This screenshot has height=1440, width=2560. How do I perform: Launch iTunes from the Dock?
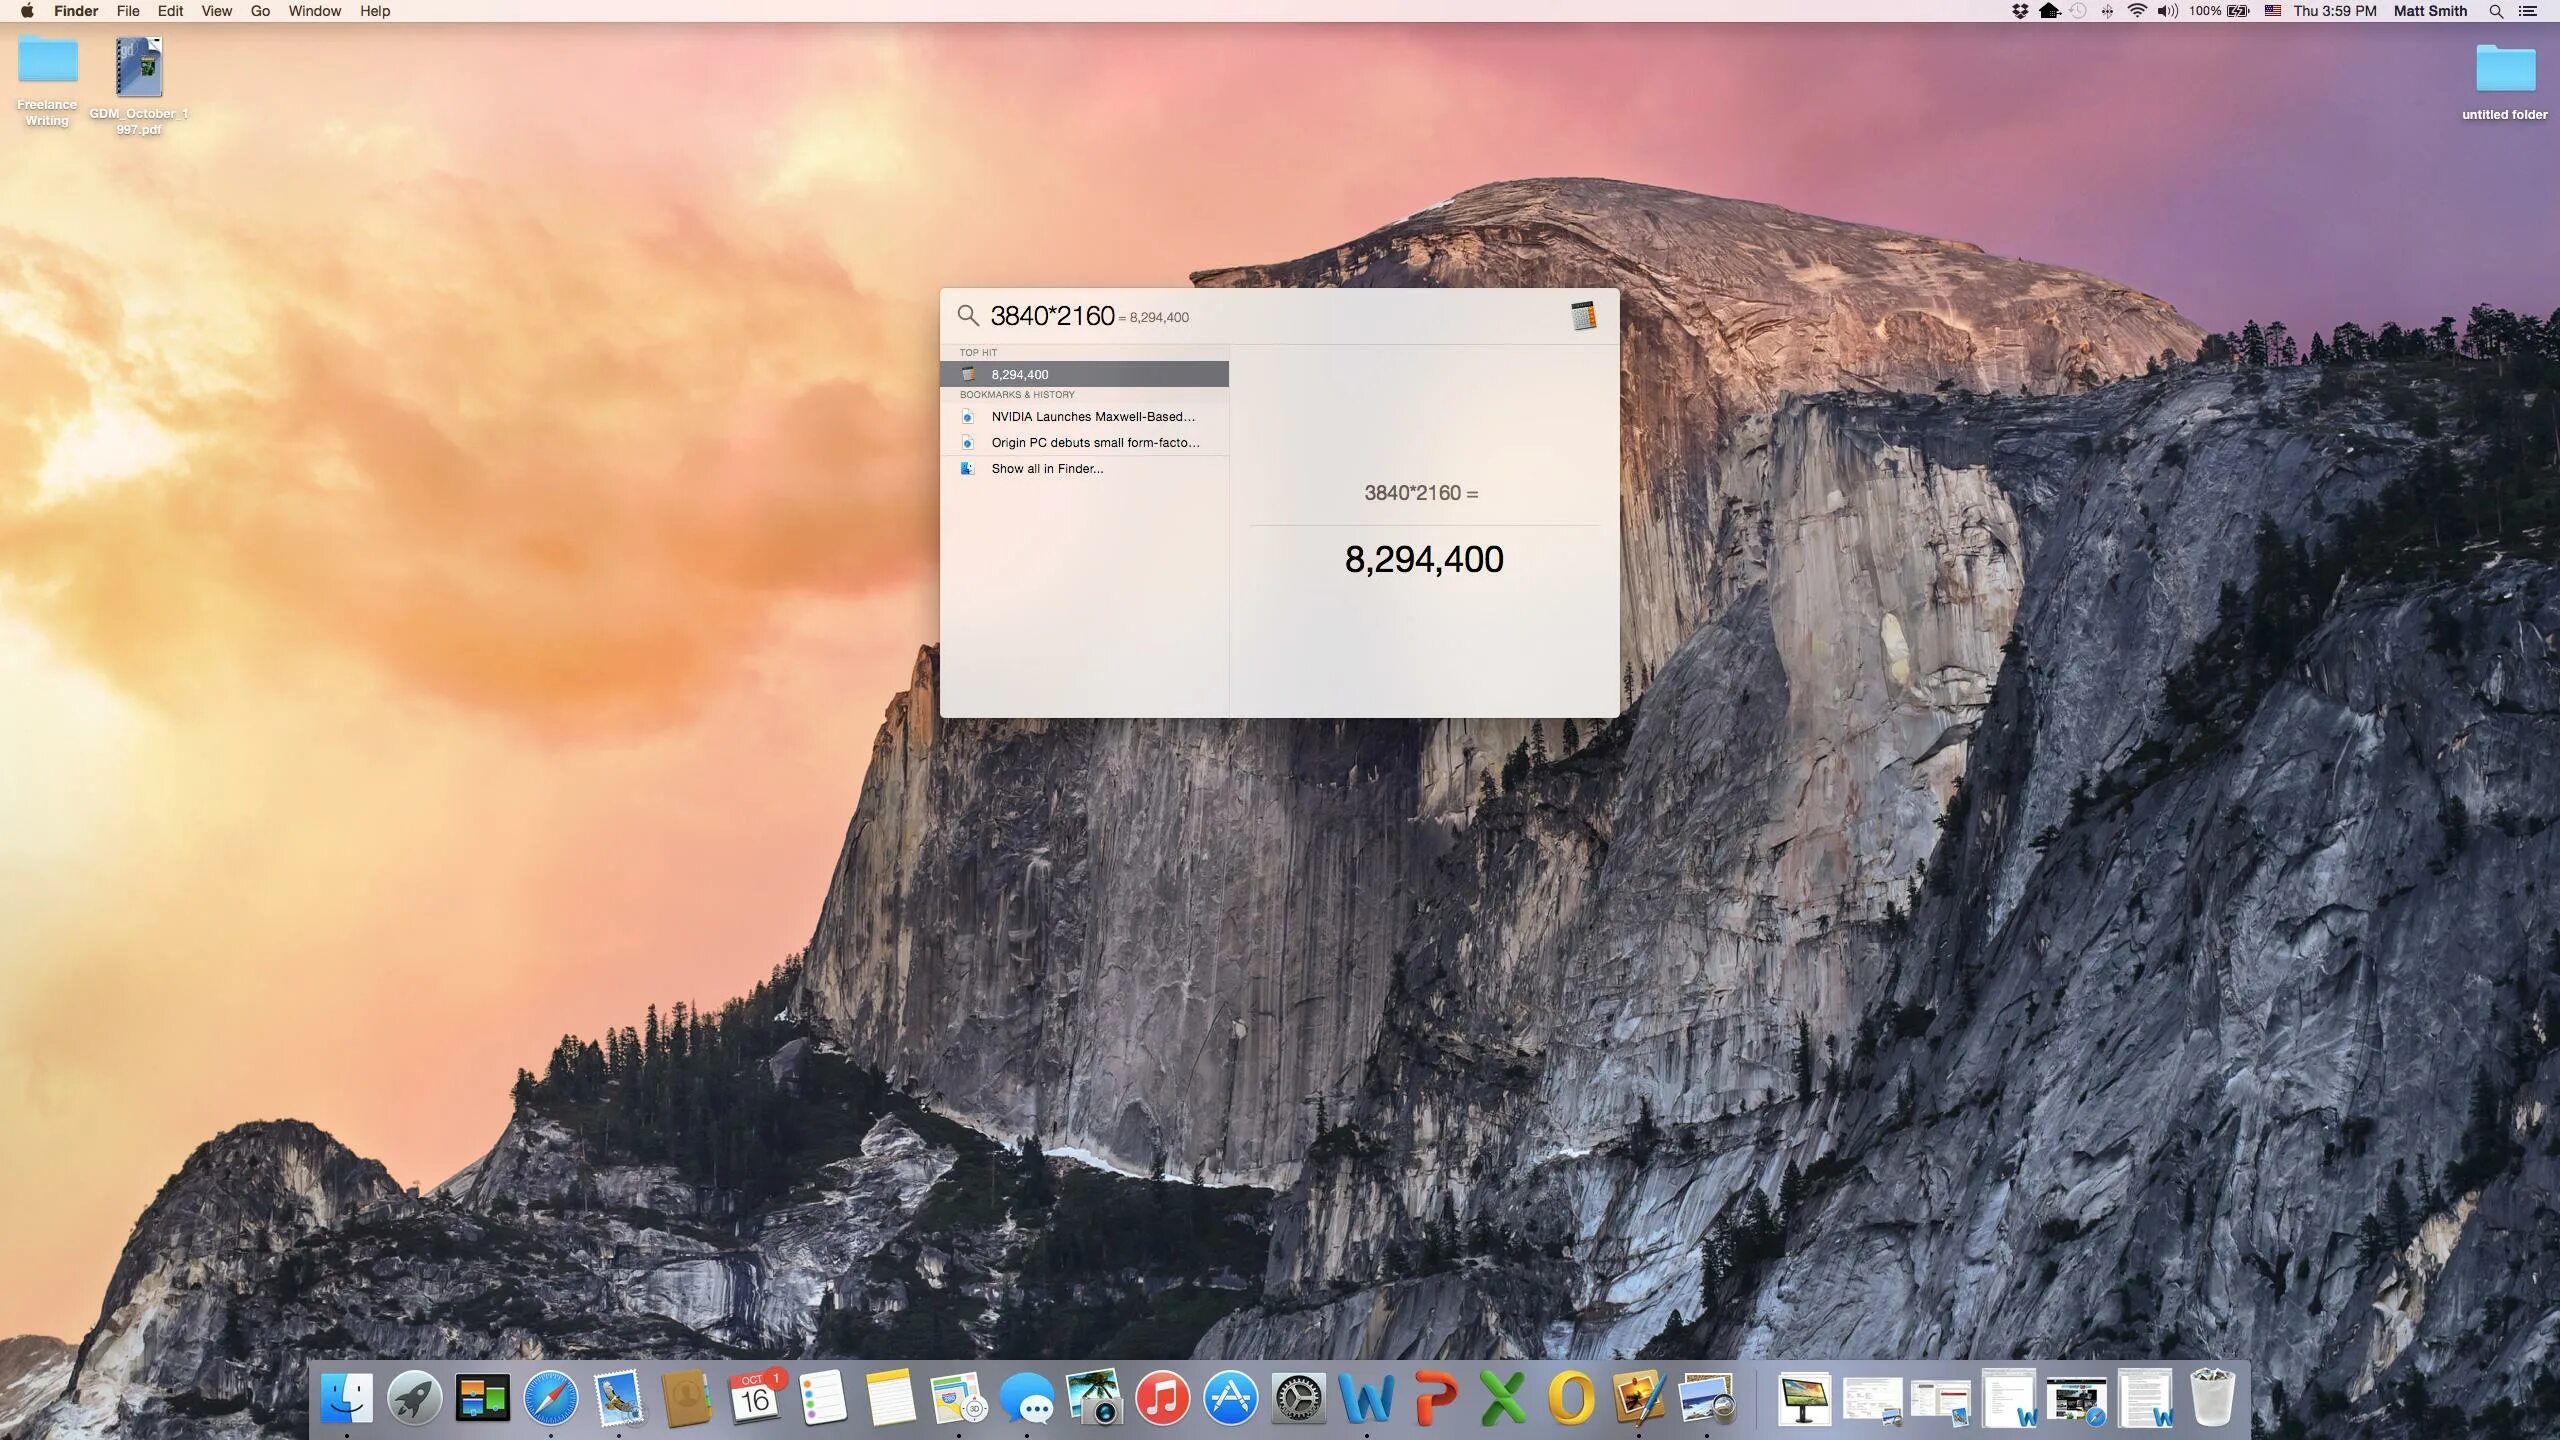[x=1162, y=1397]
